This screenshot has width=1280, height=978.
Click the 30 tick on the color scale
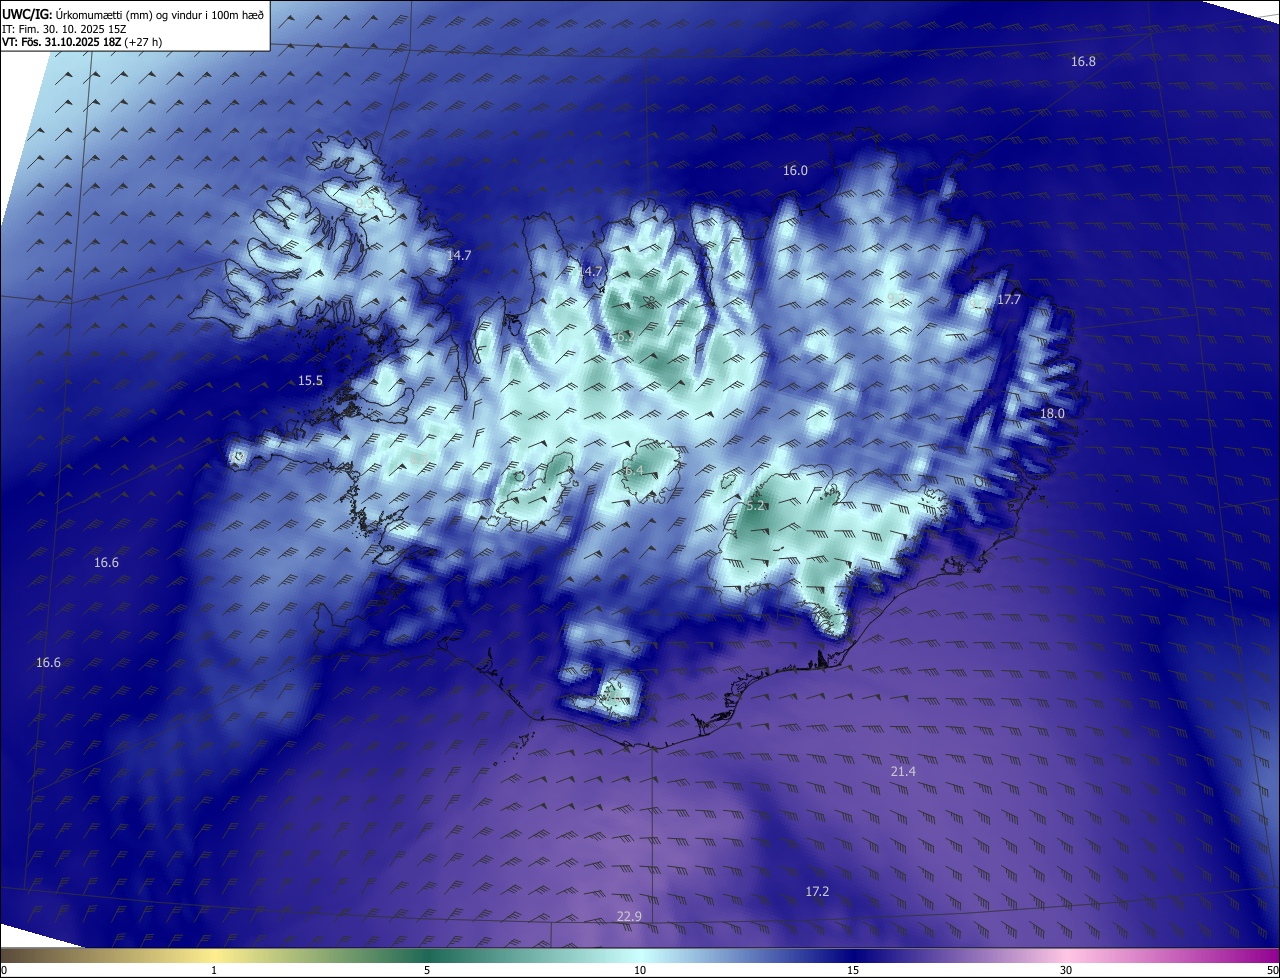(1066, 970)
